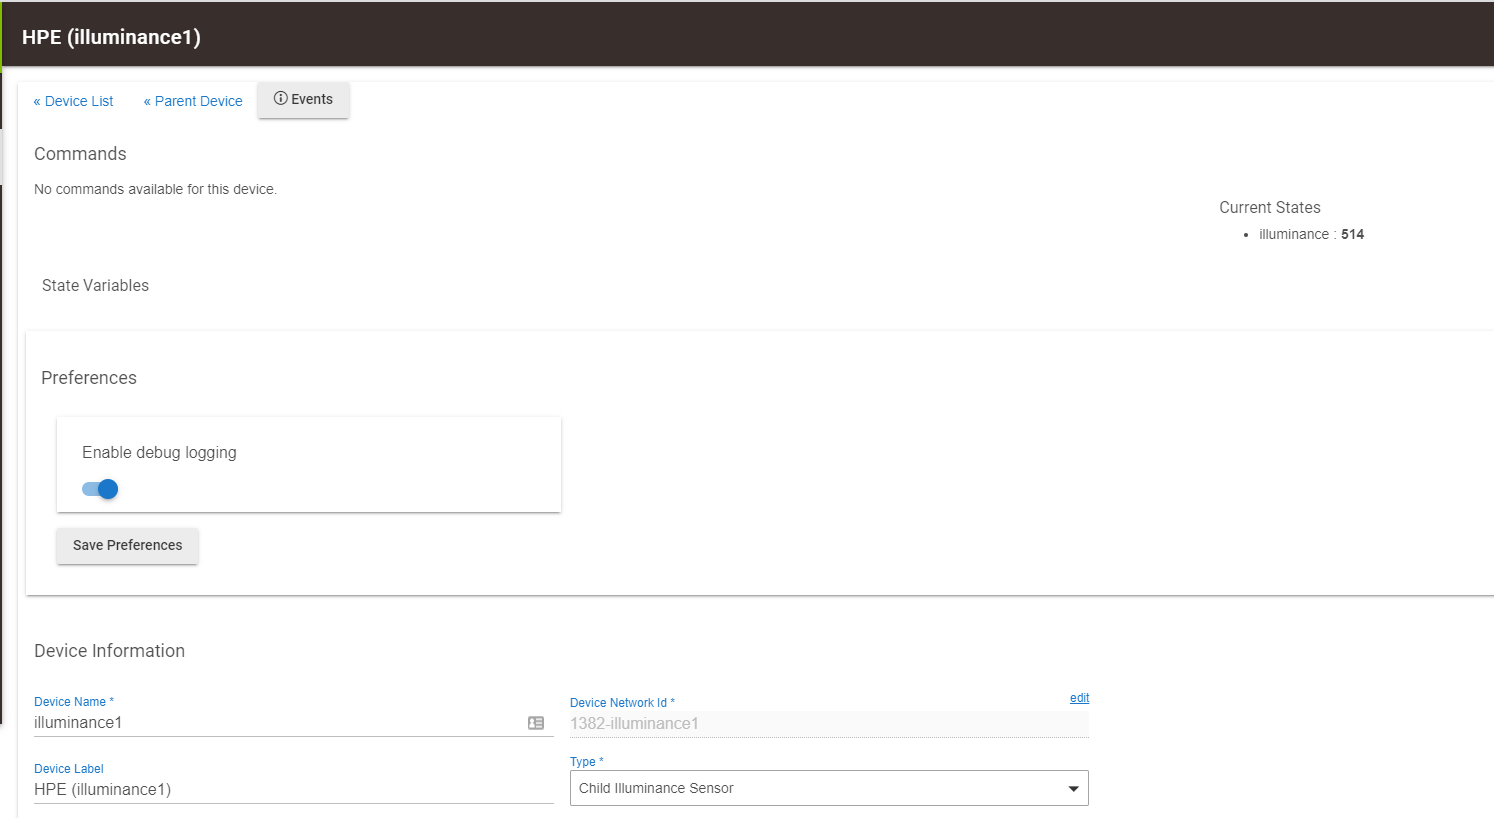Click the HPE (illuminance1) page title

pyautogui.click(x=111, y=37)
